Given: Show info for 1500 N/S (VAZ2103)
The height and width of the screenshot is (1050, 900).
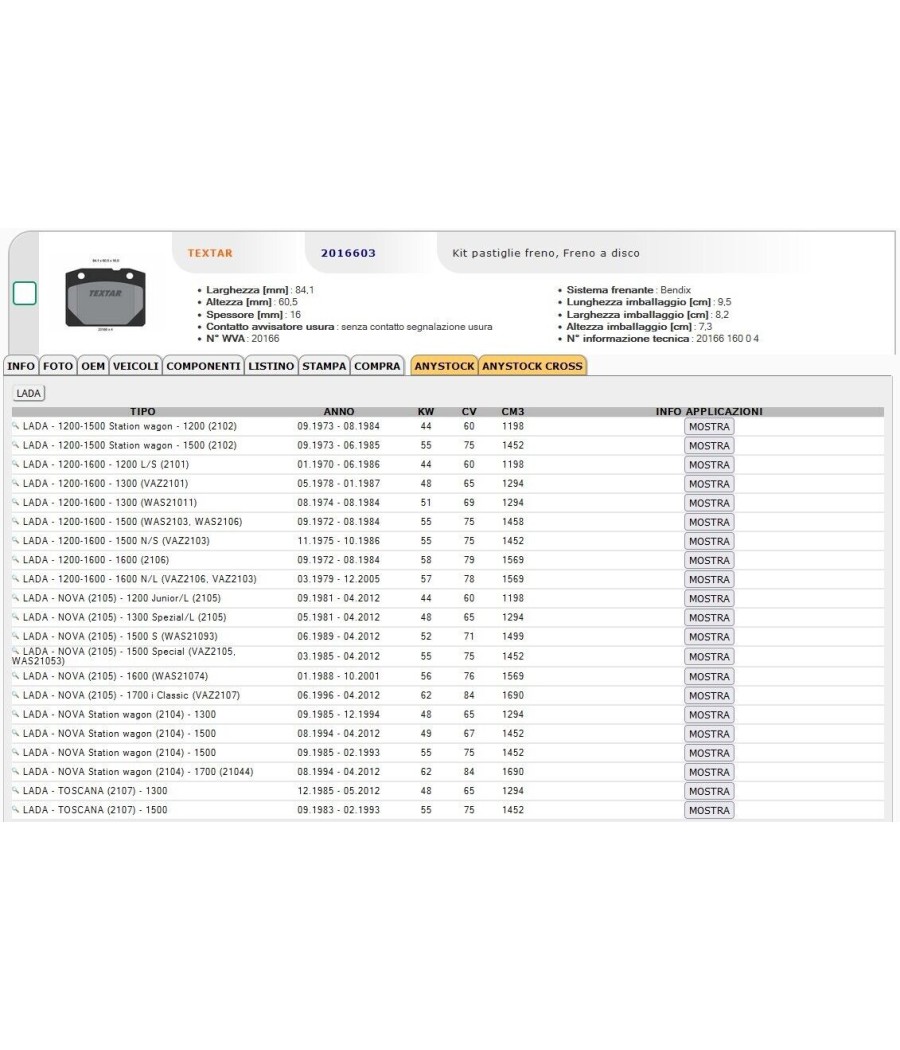Looking at the screenshot, I should pos(709,541).
